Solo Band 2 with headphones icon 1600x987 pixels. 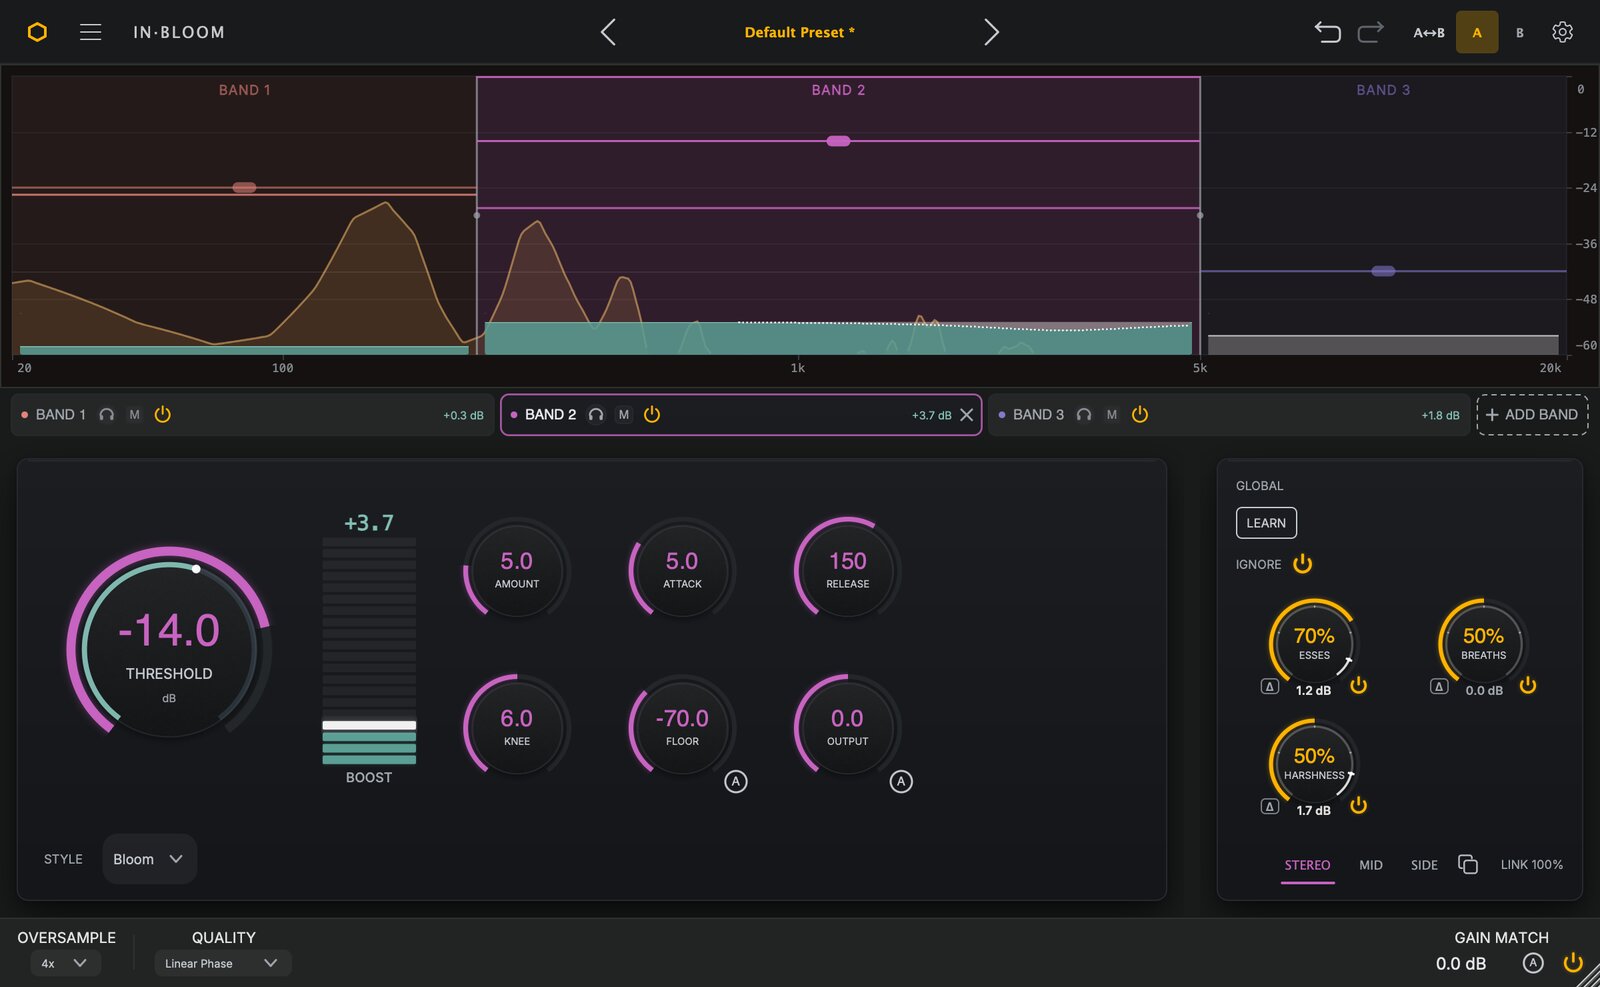click(x=596, y=415)
